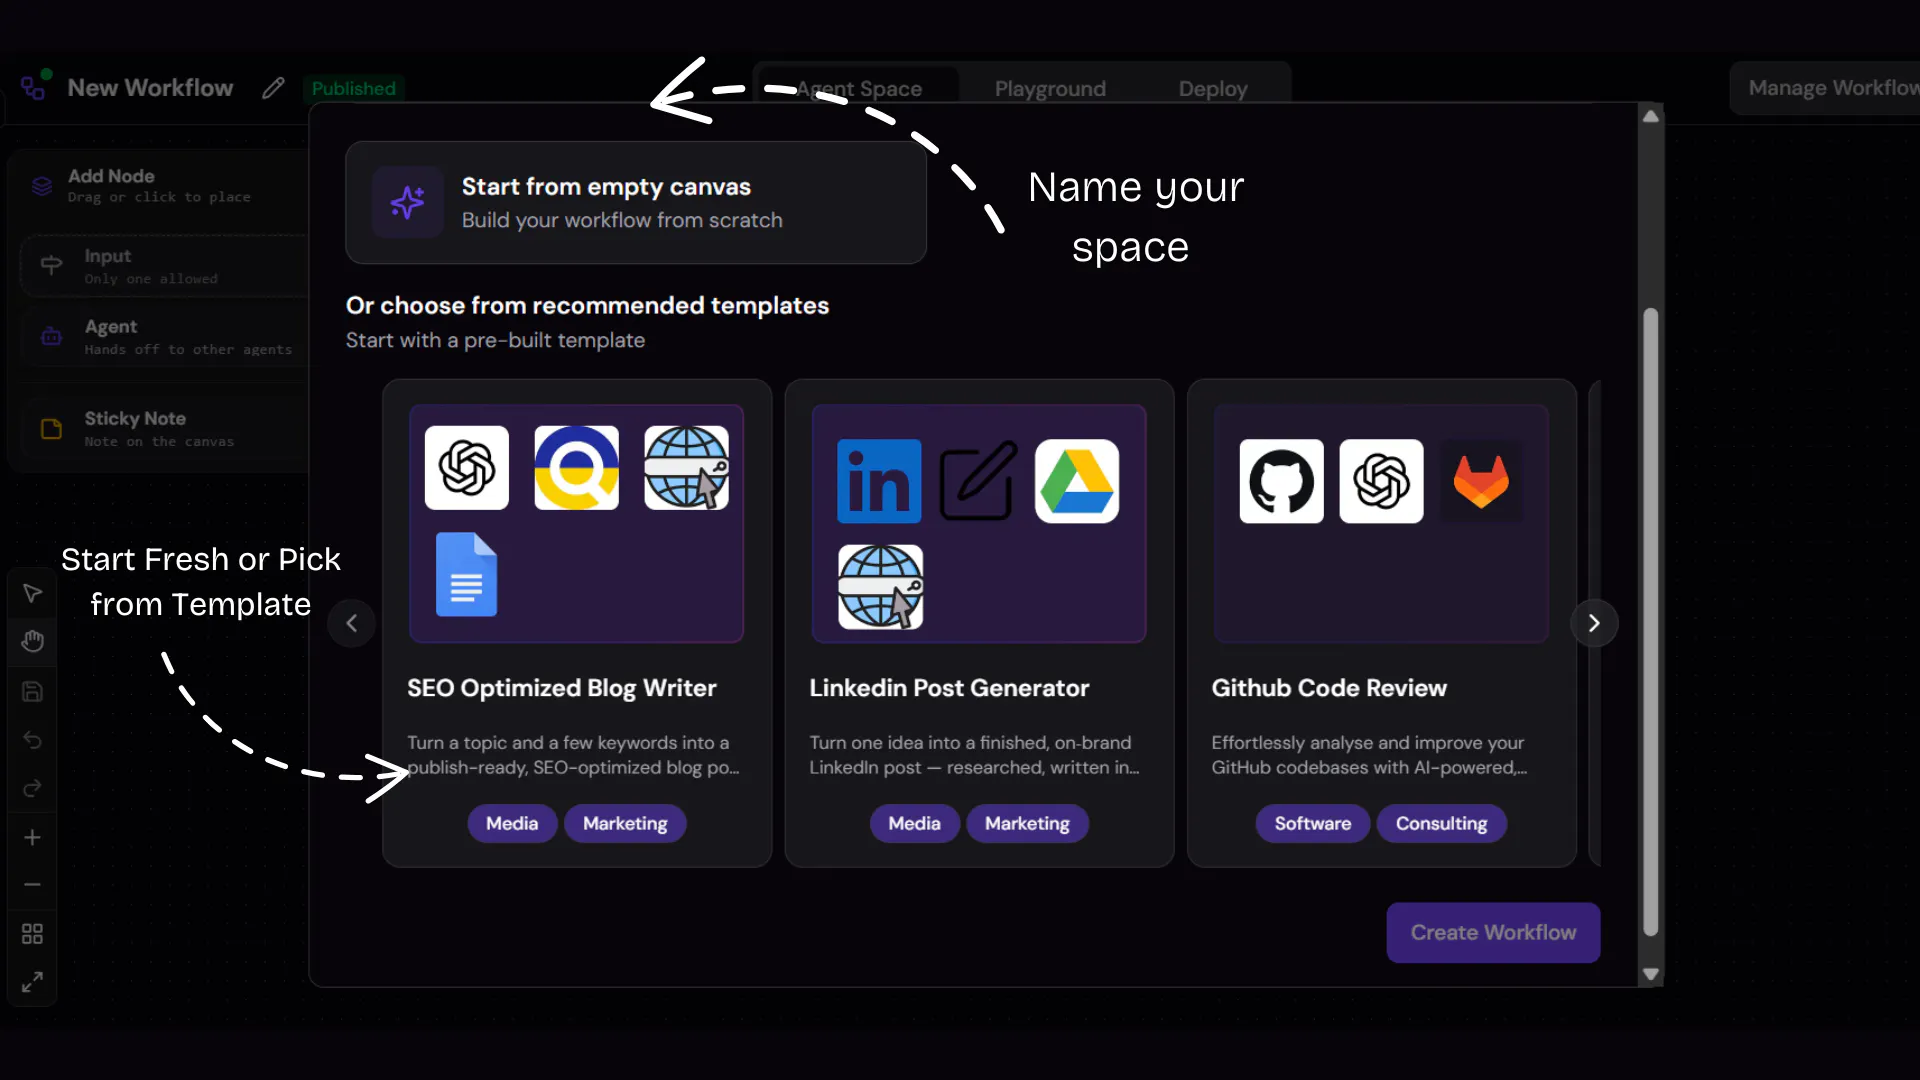Click the Consulting tag on Github card

coord(1442,824)
